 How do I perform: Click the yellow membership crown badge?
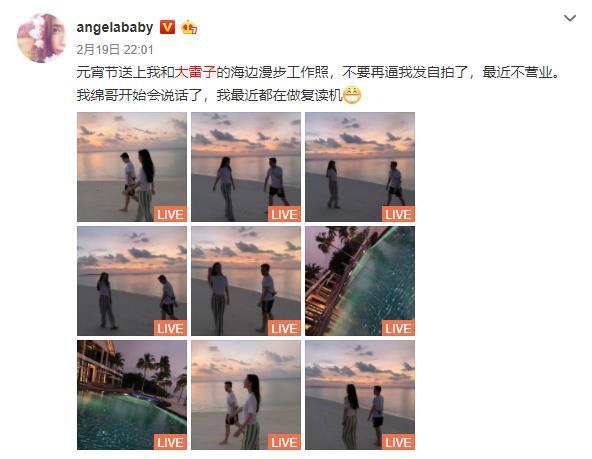pyautogui.click(x=189, y=27)
